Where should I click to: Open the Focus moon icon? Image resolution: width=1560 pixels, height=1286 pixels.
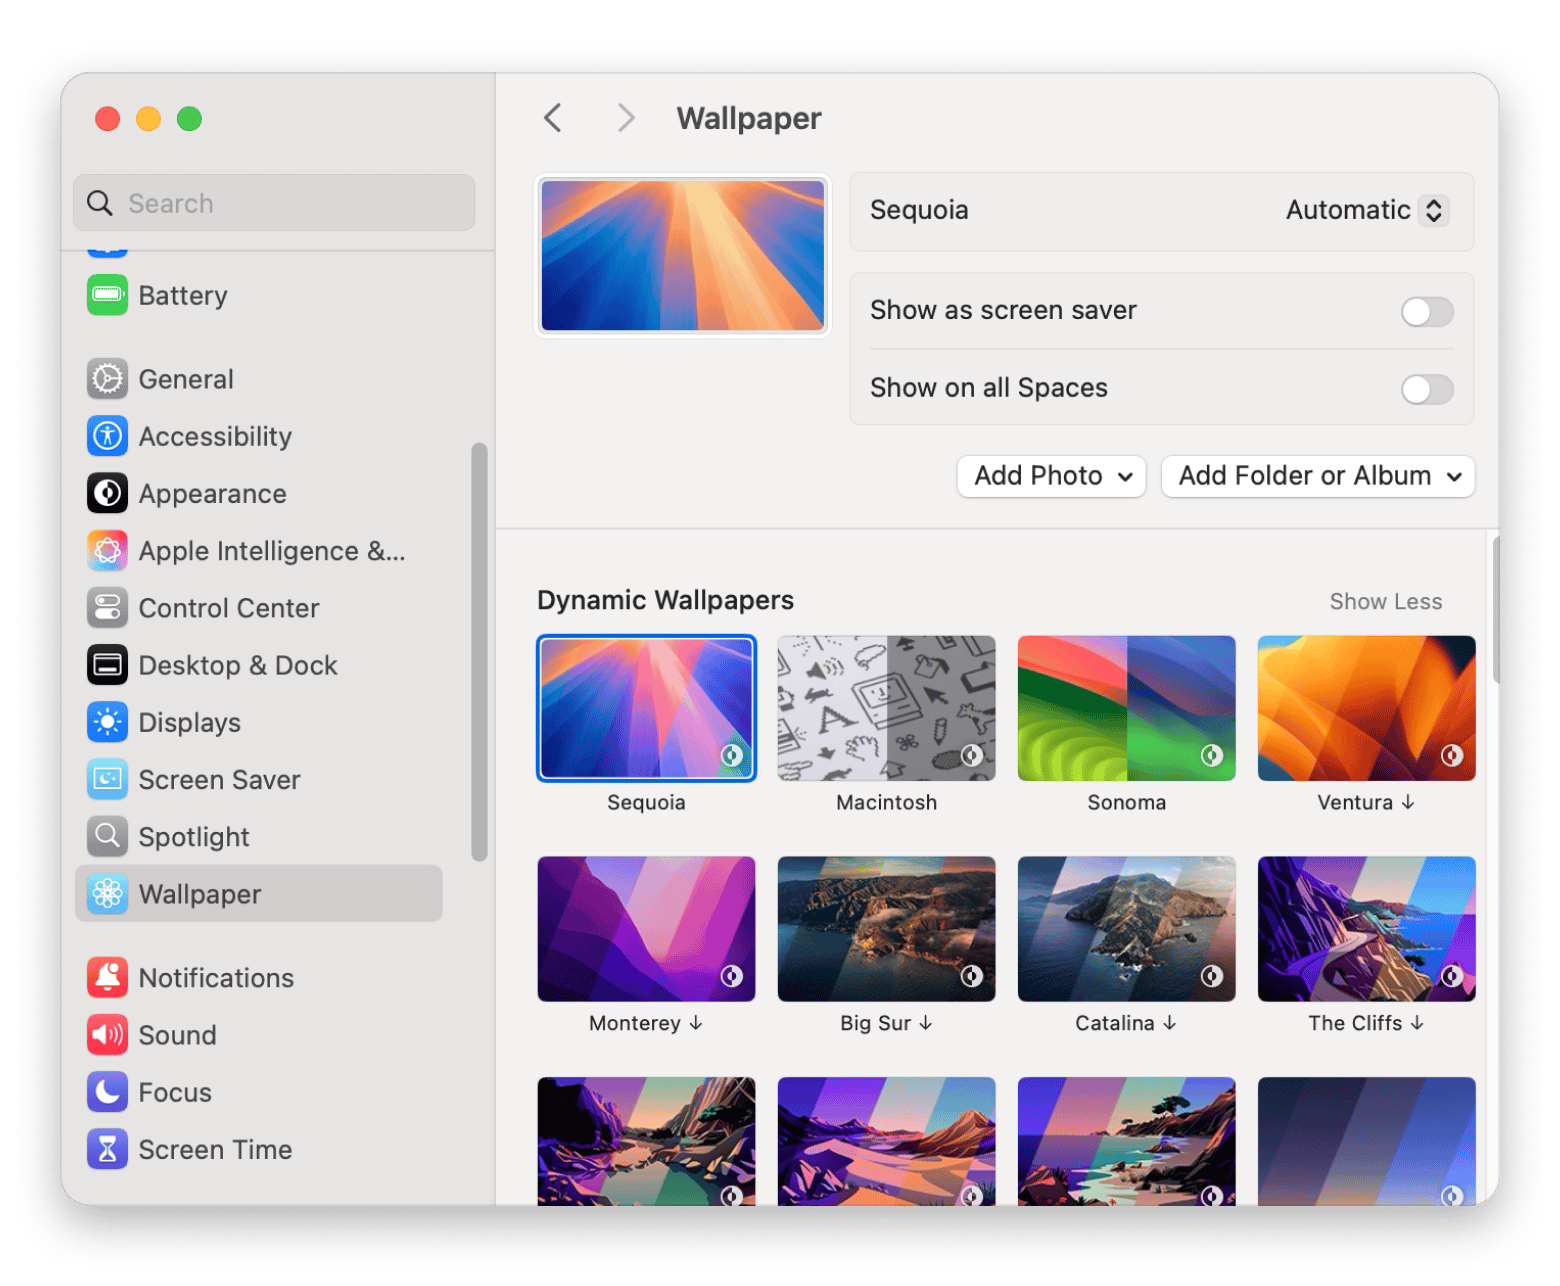coord(107,1092)
